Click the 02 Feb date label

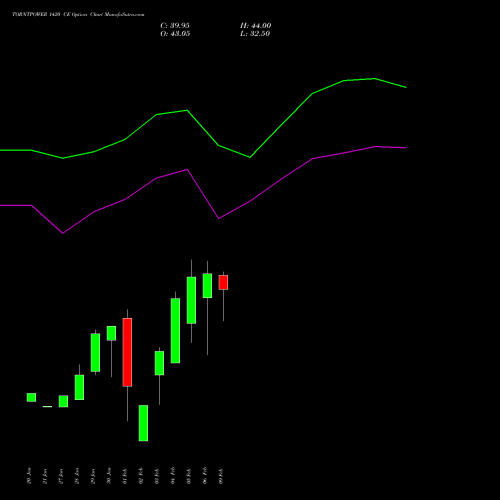[141, 476]
